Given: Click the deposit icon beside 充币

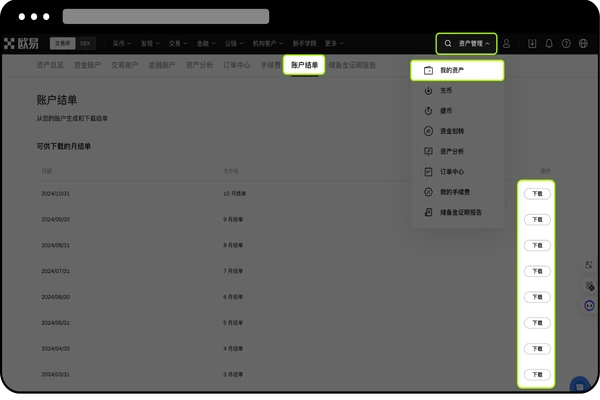Looking at the screenshot, I should coord(428,91).
